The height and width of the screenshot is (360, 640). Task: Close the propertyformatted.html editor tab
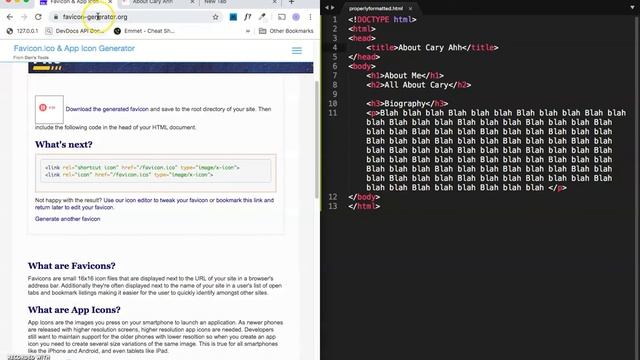410,8
